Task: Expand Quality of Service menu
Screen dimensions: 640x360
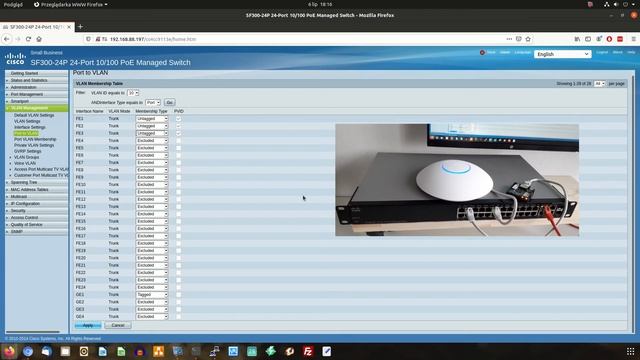Action: [x=37, y=224]
